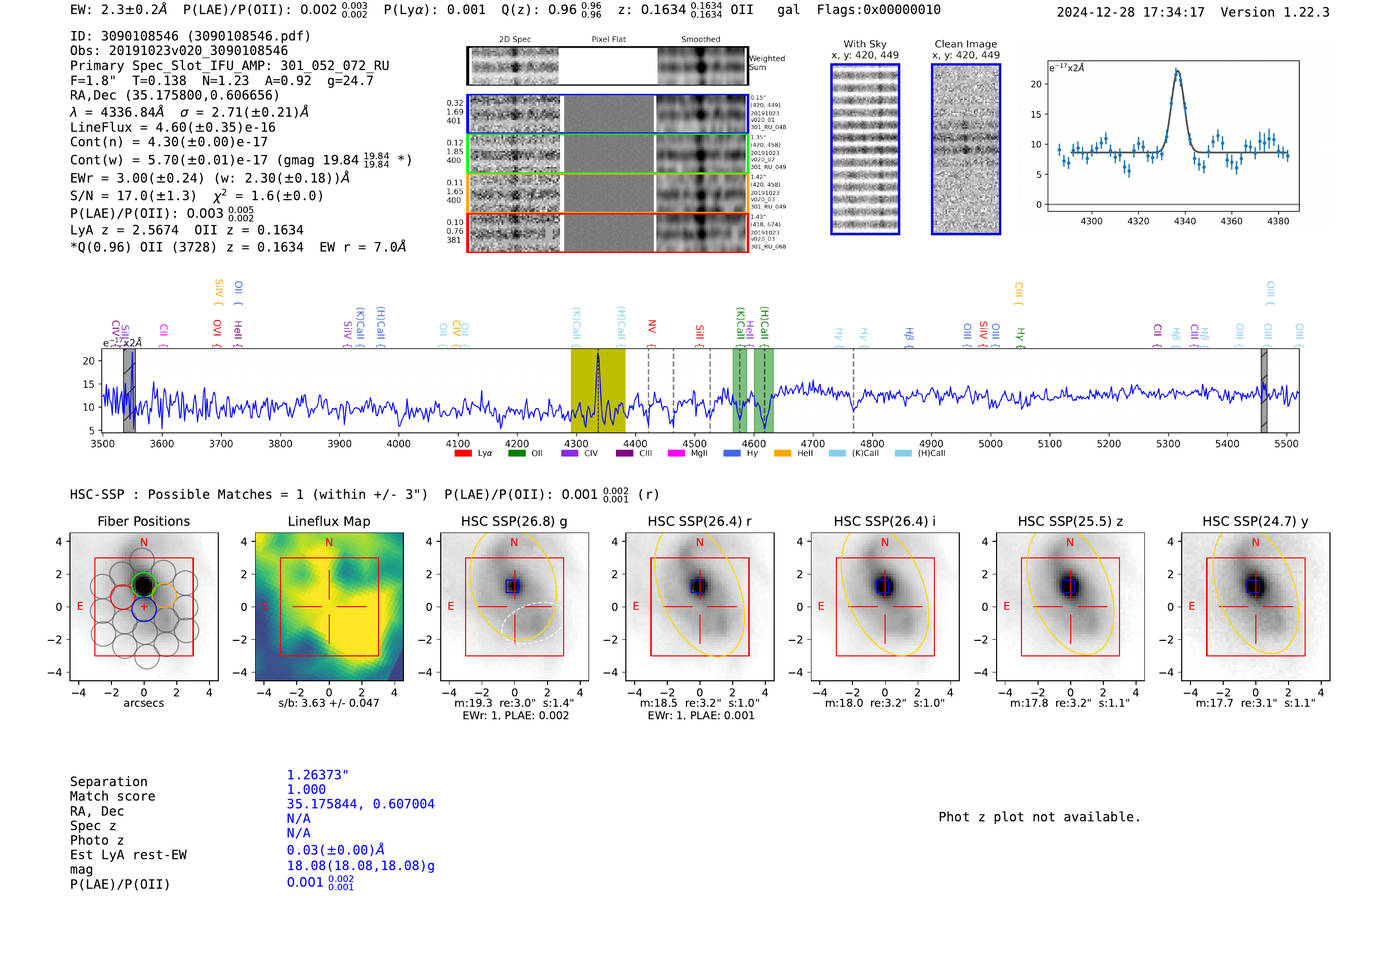
Task: Click the Separation value 1.26373"
Action: [318, 775]
